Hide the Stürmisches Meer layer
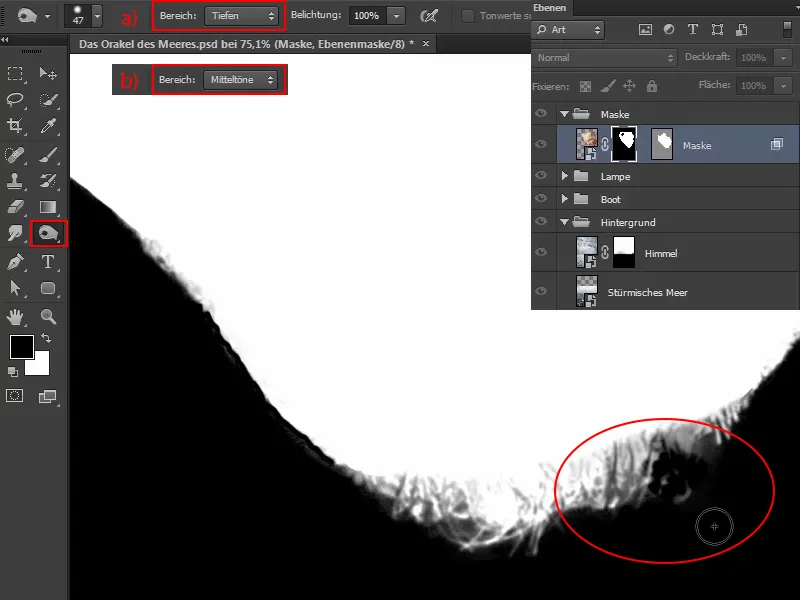The height and width of the screenshot is (600, 800). click(x=541, y=291)
